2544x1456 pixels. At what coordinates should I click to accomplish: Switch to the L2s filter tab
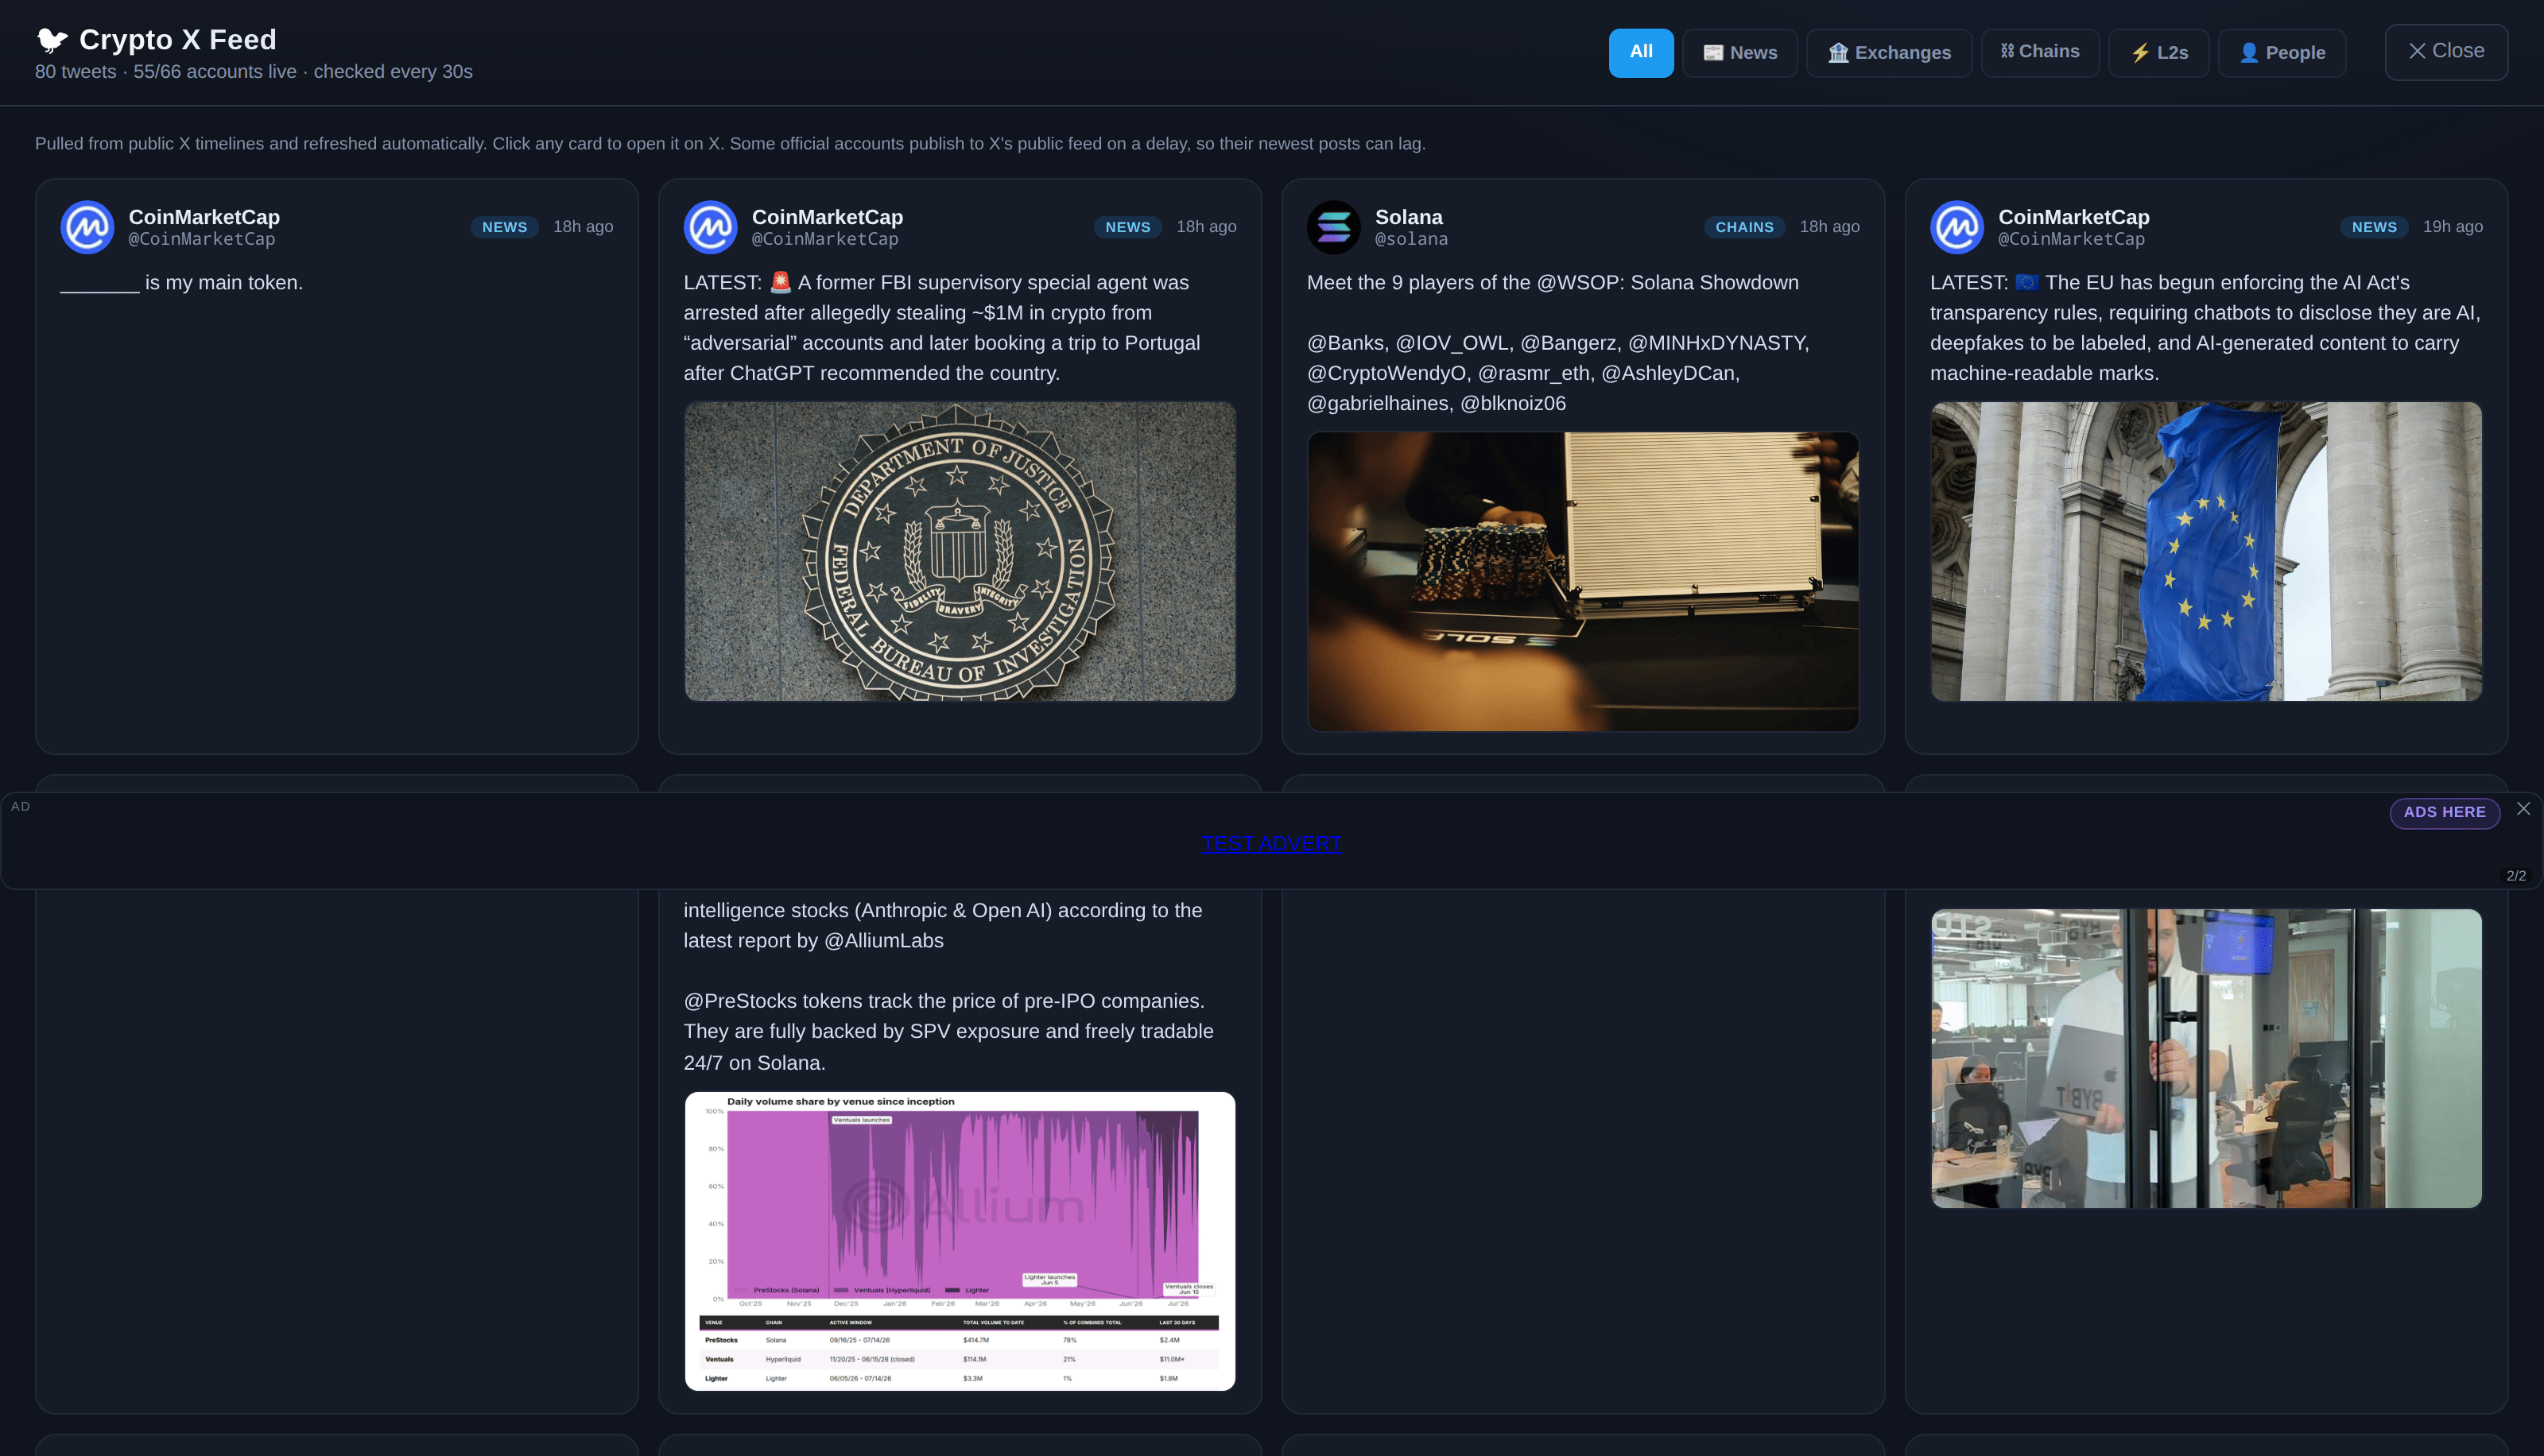click(2158, 52)
